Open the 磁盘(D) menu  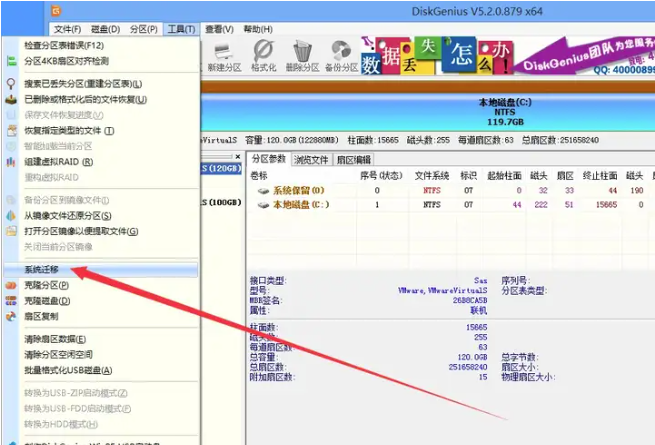tap(105, 29)
